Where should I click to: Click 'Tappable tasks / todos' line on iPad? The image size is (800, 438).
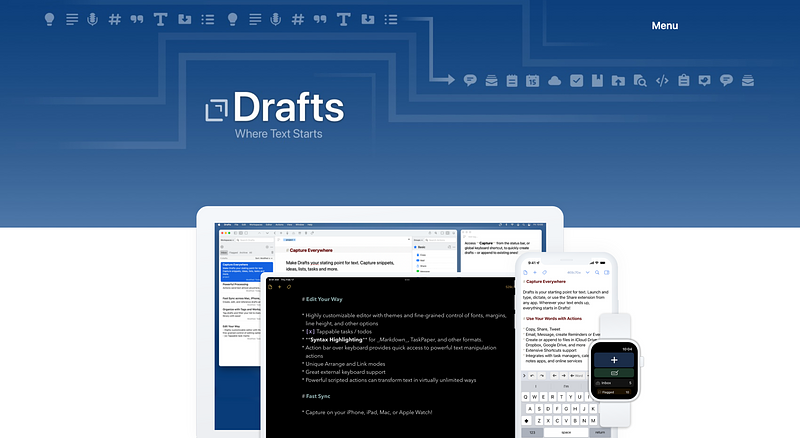[339, 331]
